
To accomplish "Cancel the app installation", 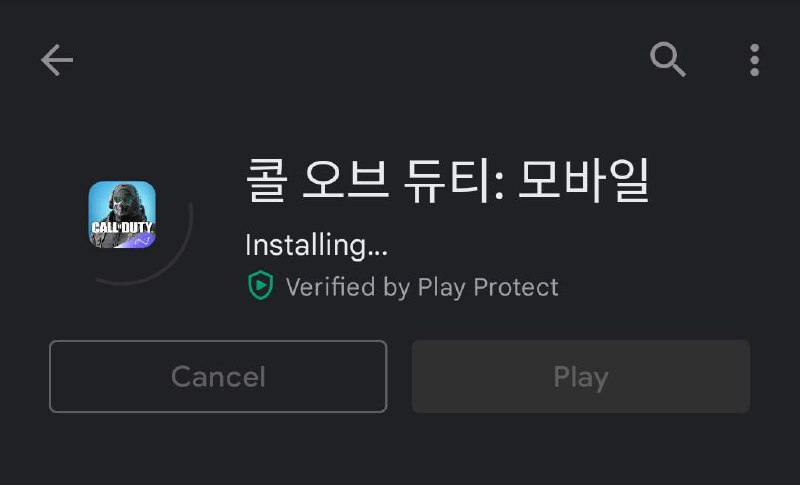I will (x=218, y=376).
